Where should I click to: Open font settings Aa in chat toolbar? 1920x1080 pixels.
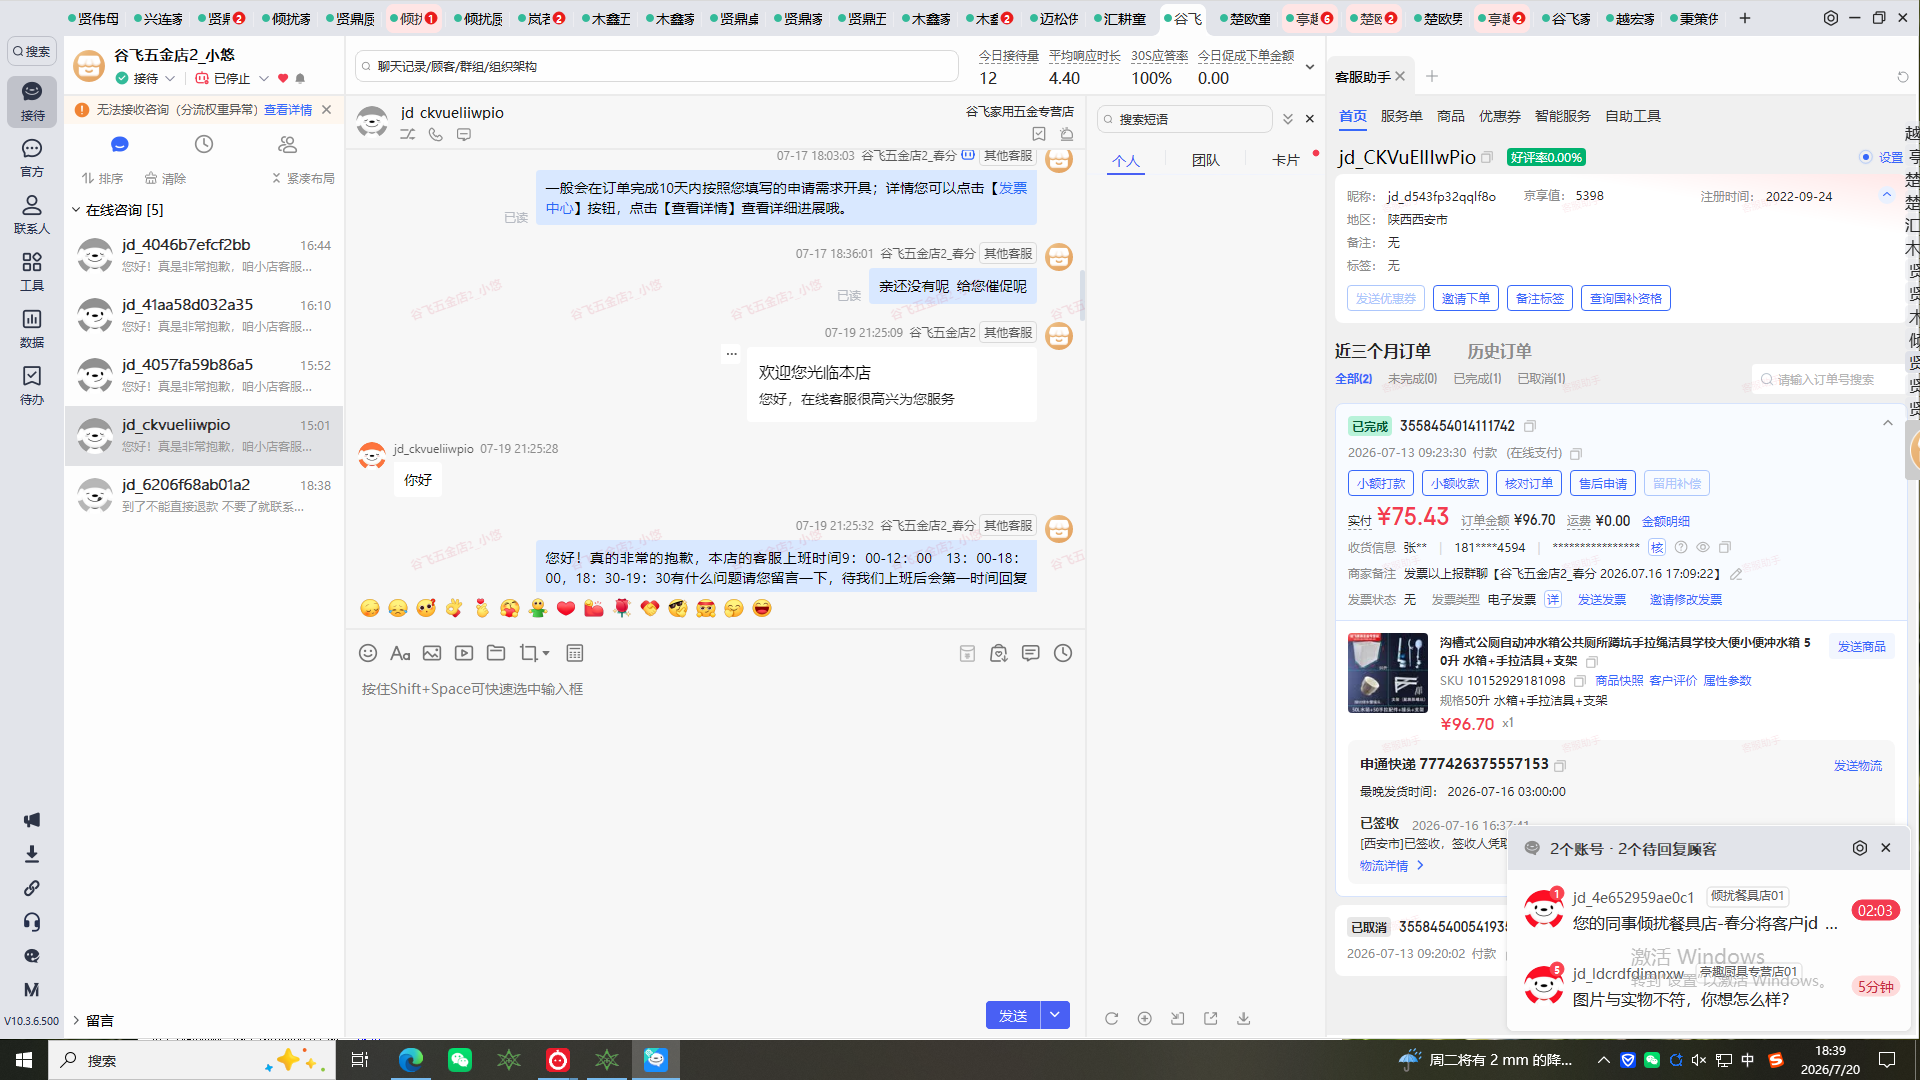400,653
